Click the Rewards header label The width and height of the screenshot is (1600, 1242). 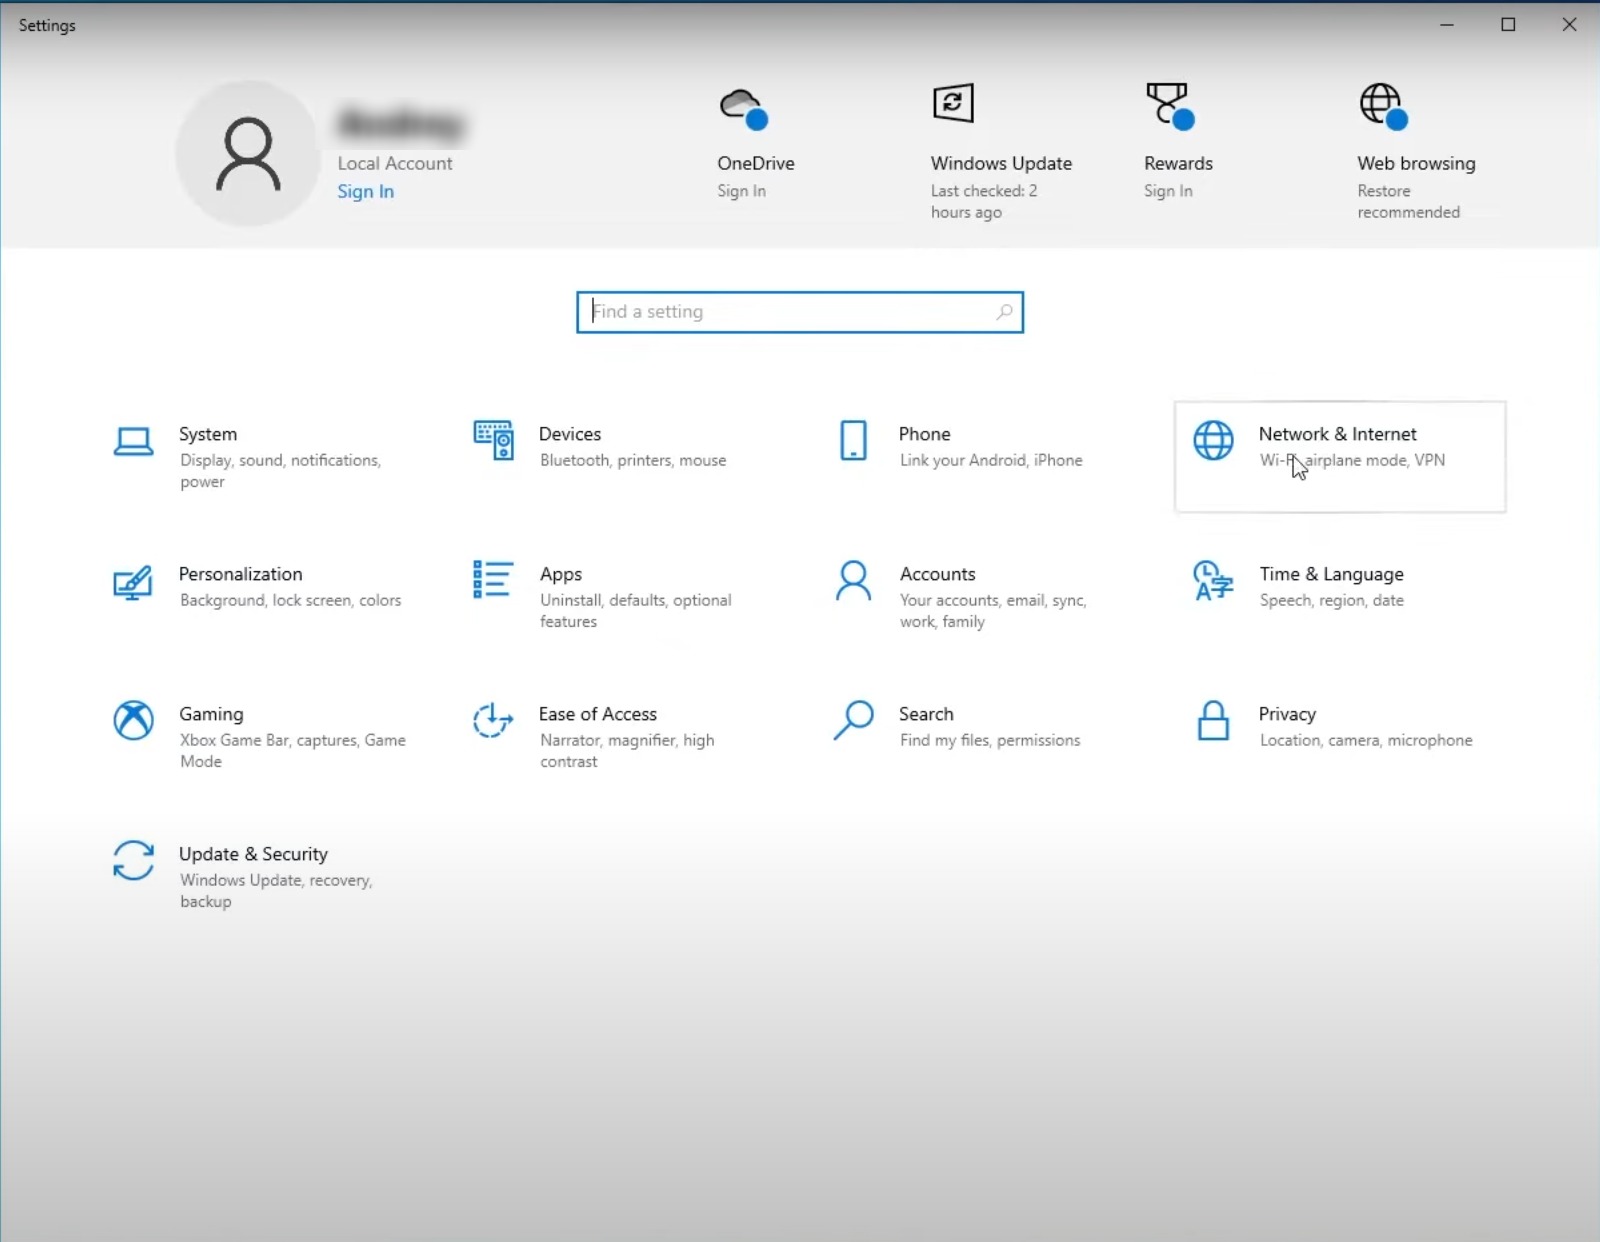(x=1178, y=163)
